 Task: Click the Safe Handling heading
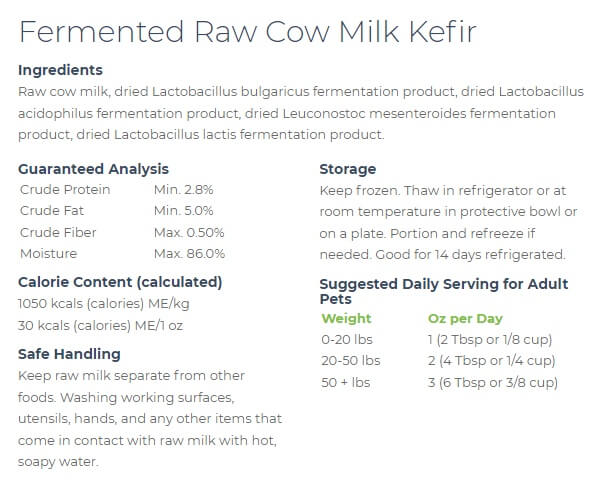(x=69, y=354)
